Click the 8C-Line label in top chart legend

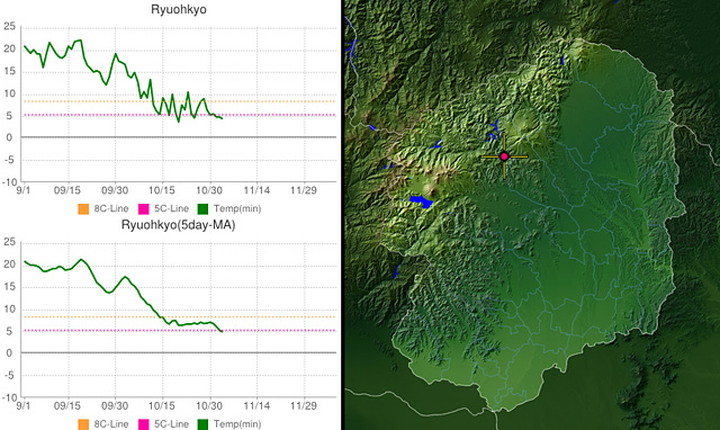coord(111,209)
